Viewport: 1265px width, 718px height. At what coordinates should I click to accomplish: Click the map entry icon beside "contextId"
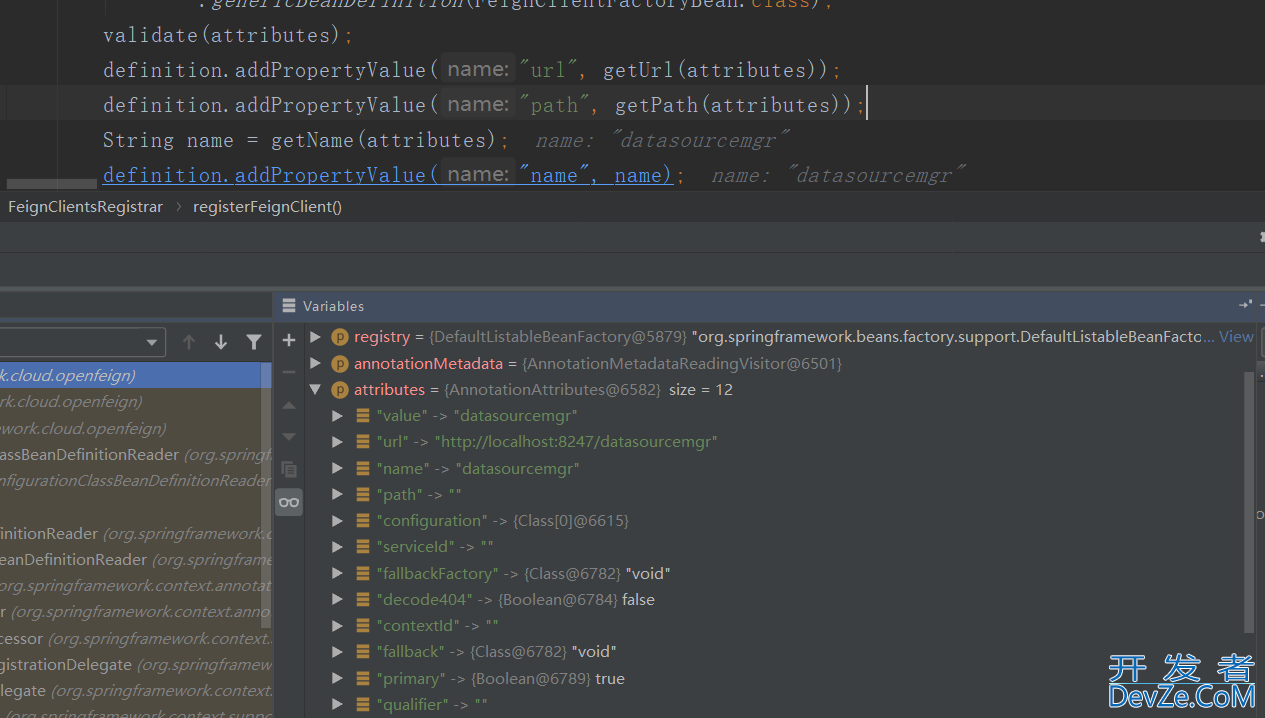(x=363, y=626)
